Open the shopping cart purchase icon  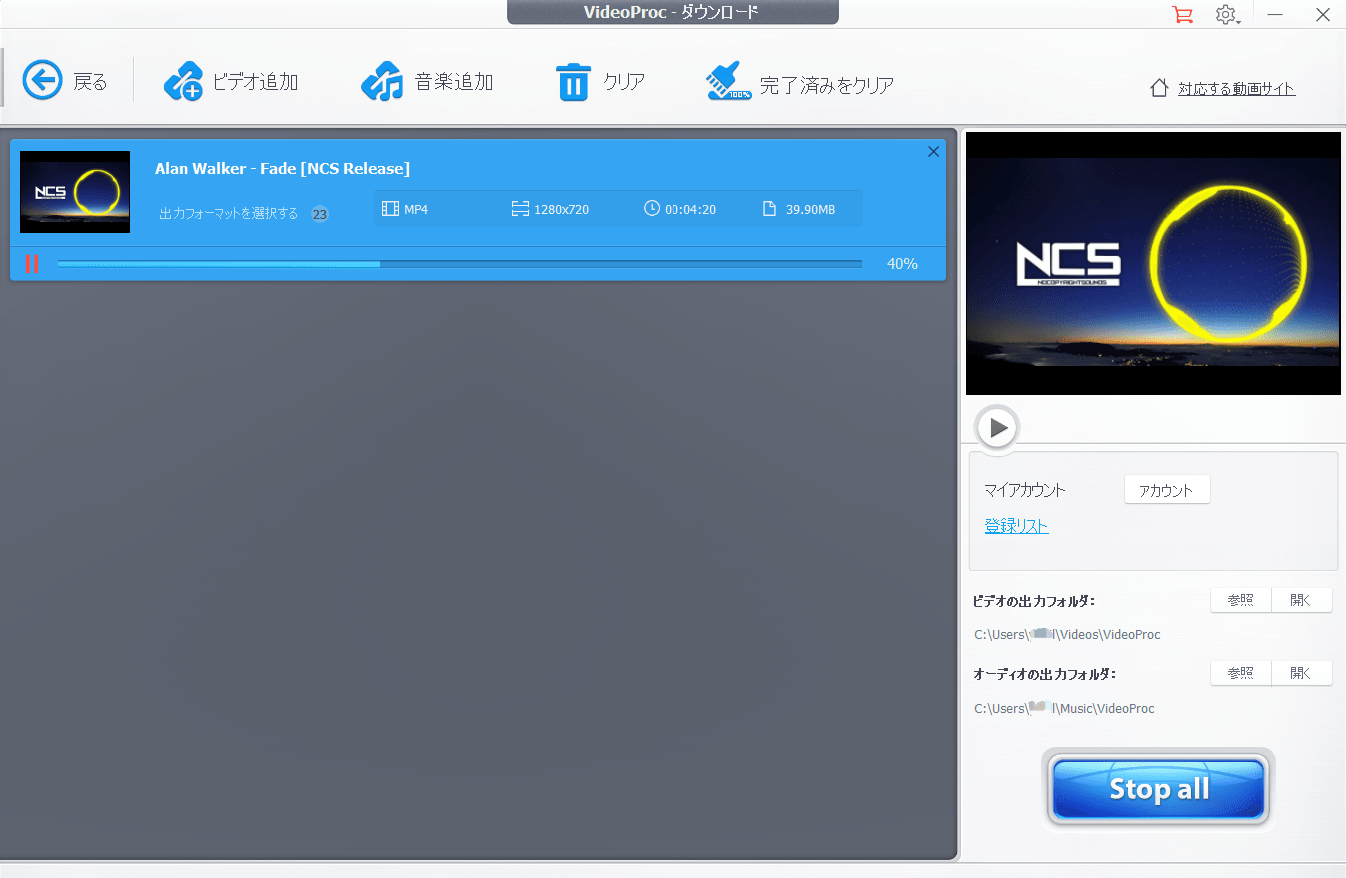[1182, 15]
